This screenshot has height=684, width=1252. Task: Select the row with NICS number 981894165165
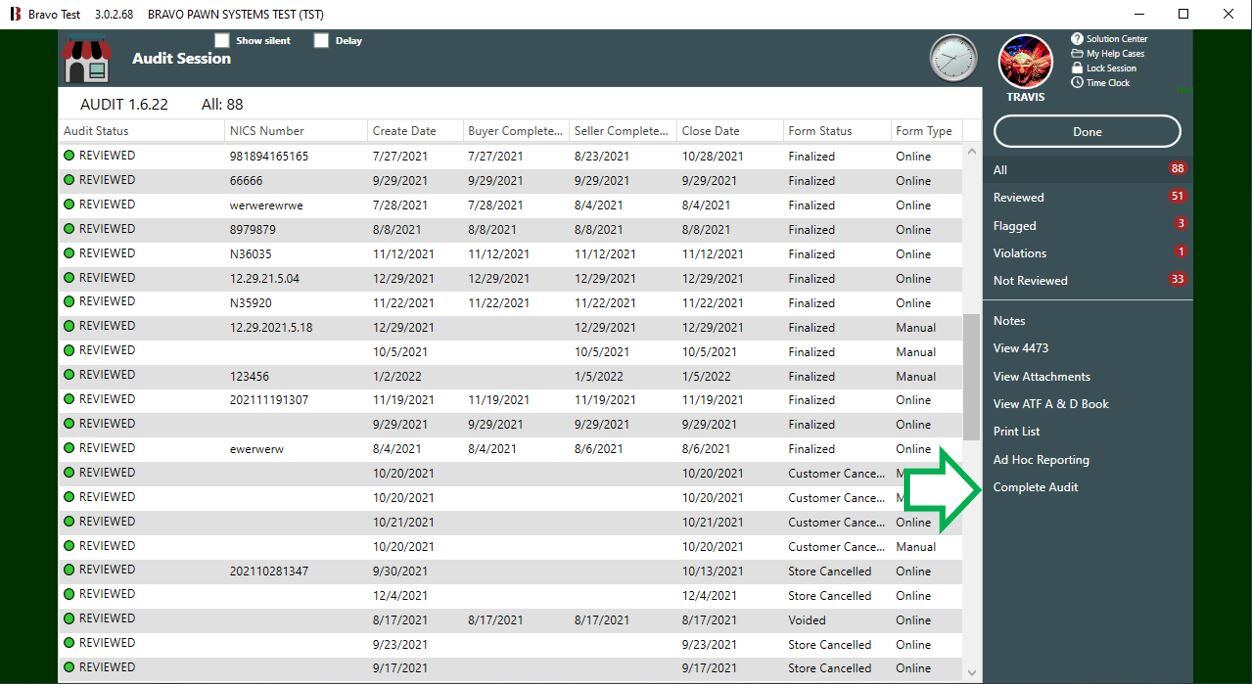pos(269,157)
